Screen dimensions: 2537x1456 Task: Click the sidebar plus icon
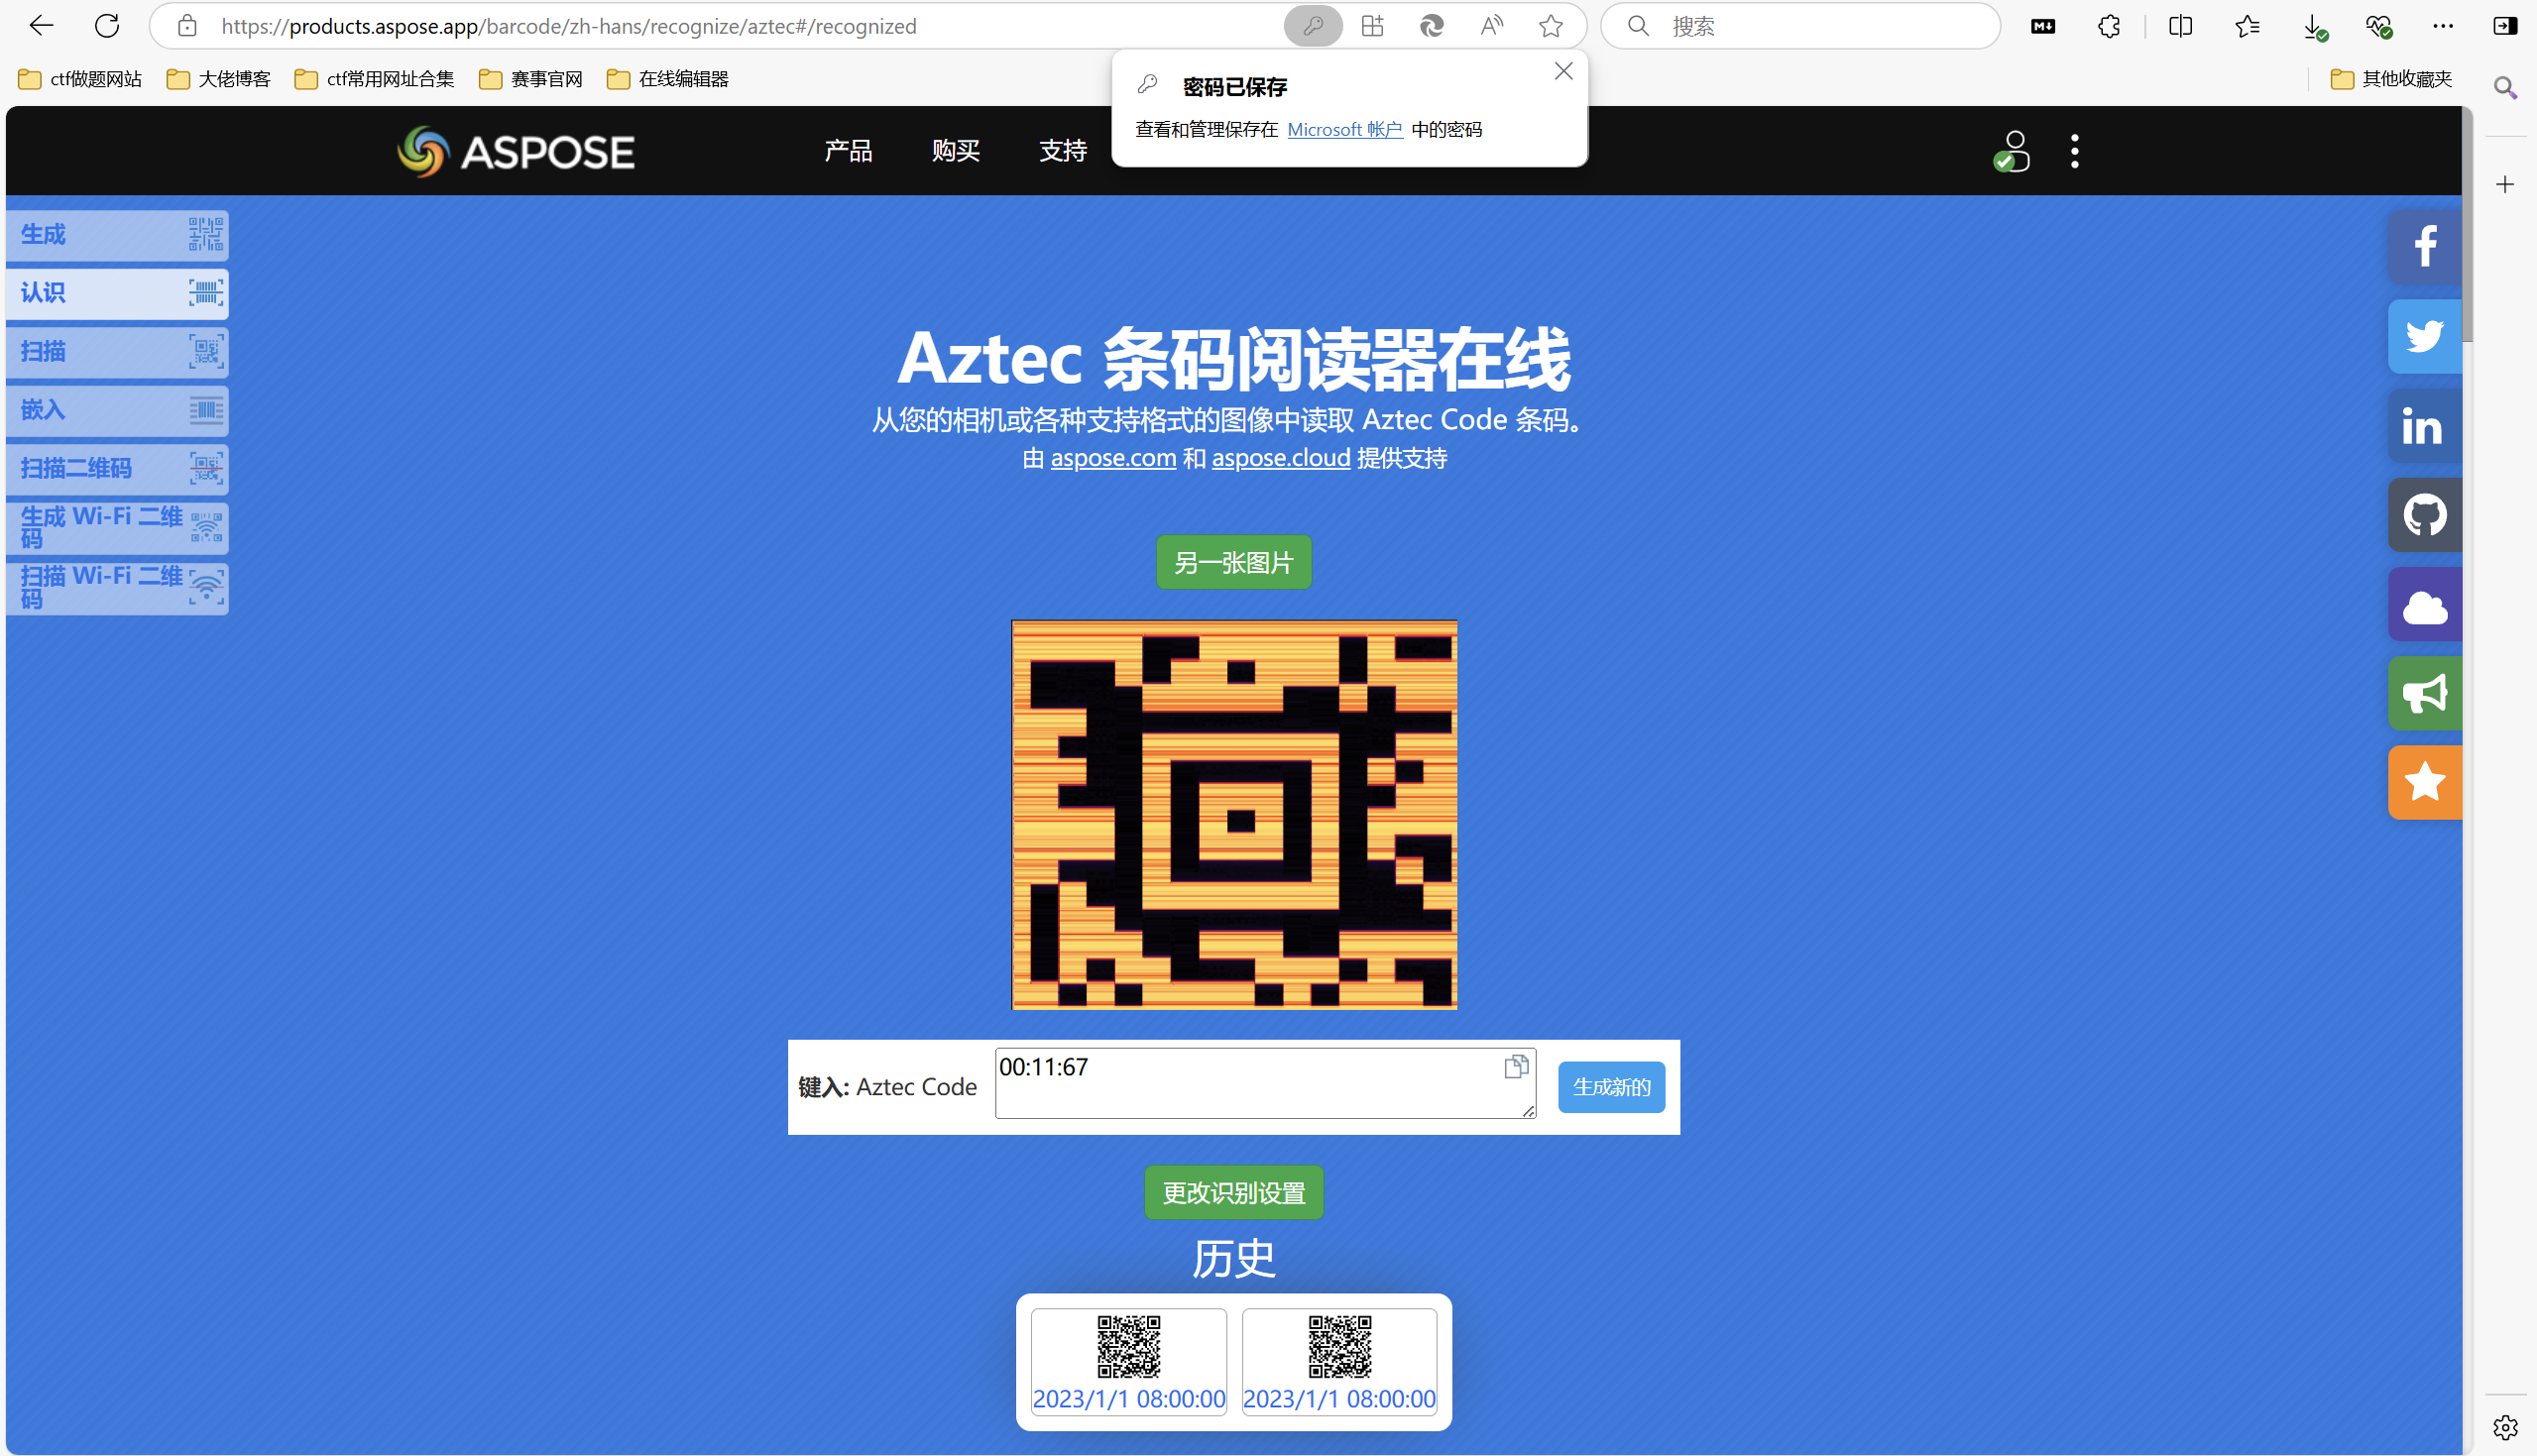click(2505, 184)
